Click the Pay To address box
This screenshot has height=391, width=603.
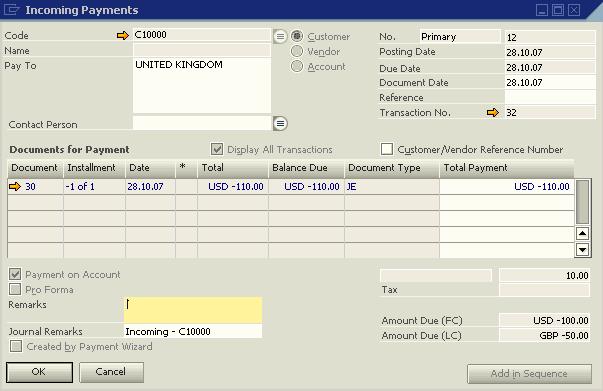(202, 86)
